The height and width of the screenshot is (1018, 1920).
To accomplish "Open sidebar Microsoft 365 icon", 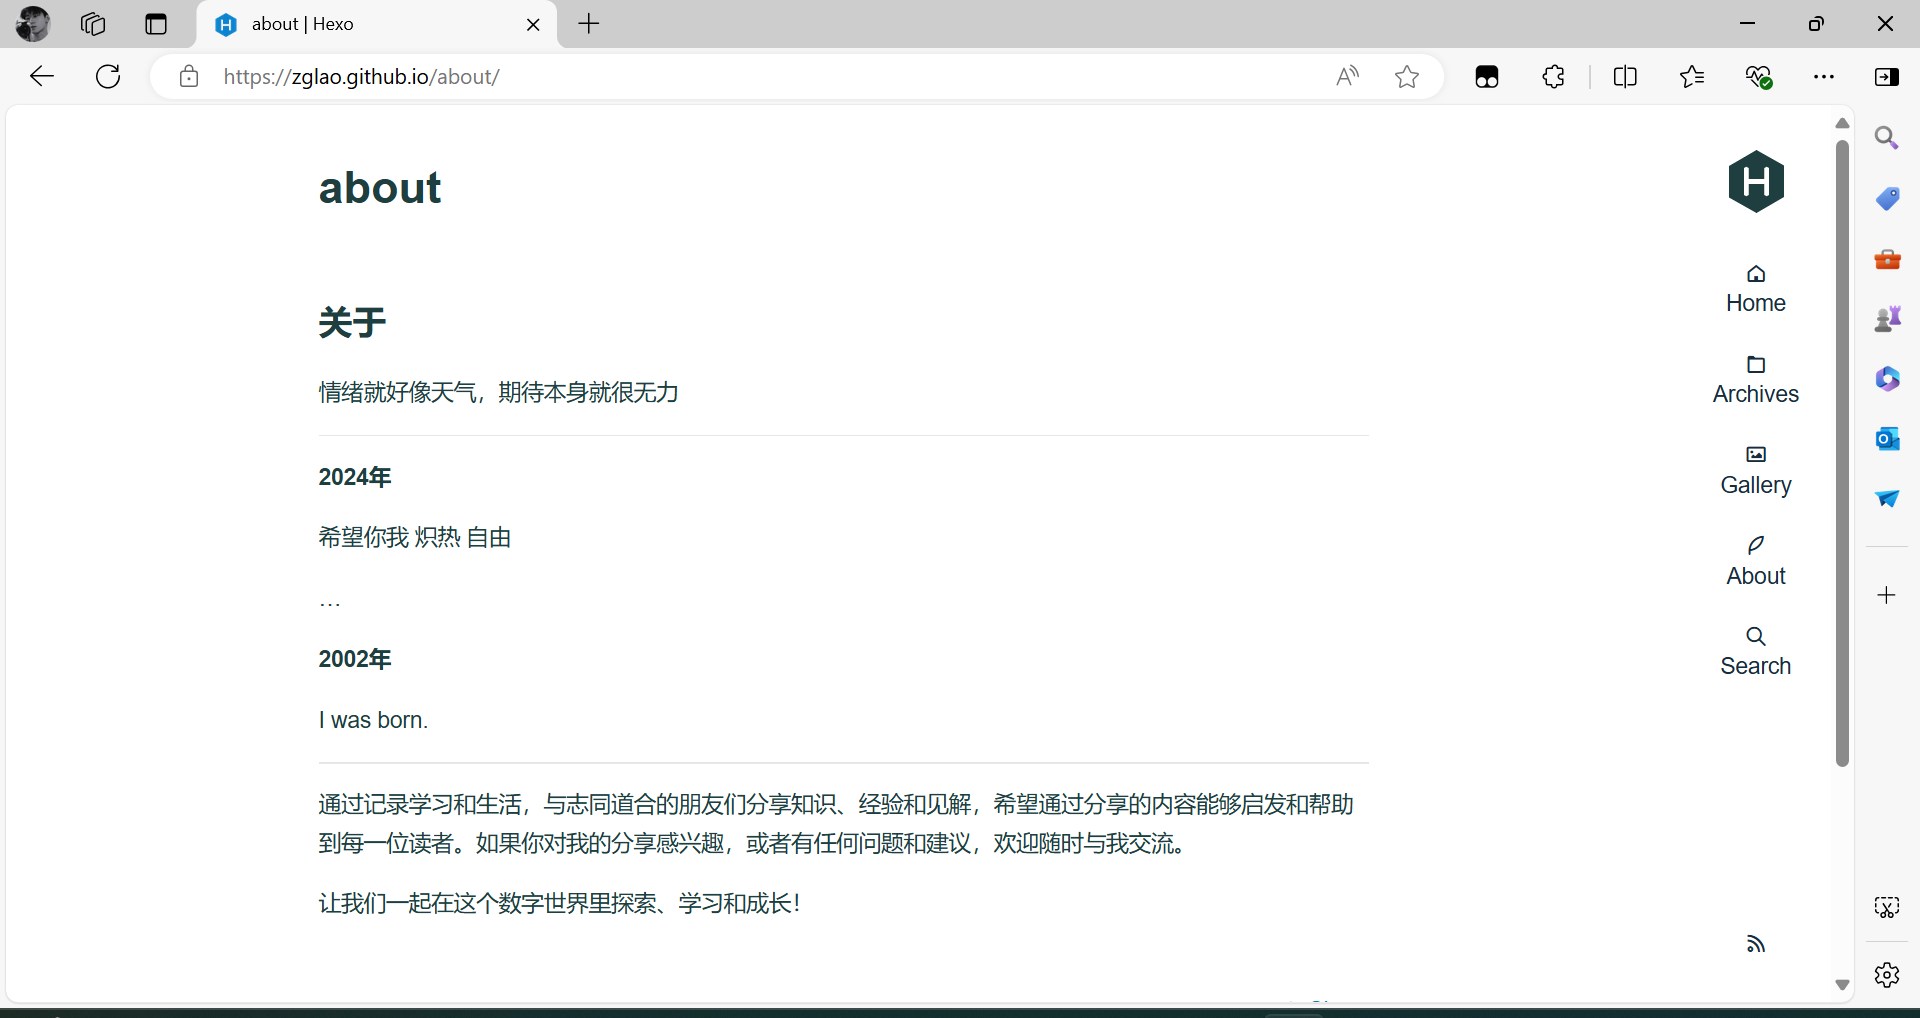I will tap(1887, 379).
